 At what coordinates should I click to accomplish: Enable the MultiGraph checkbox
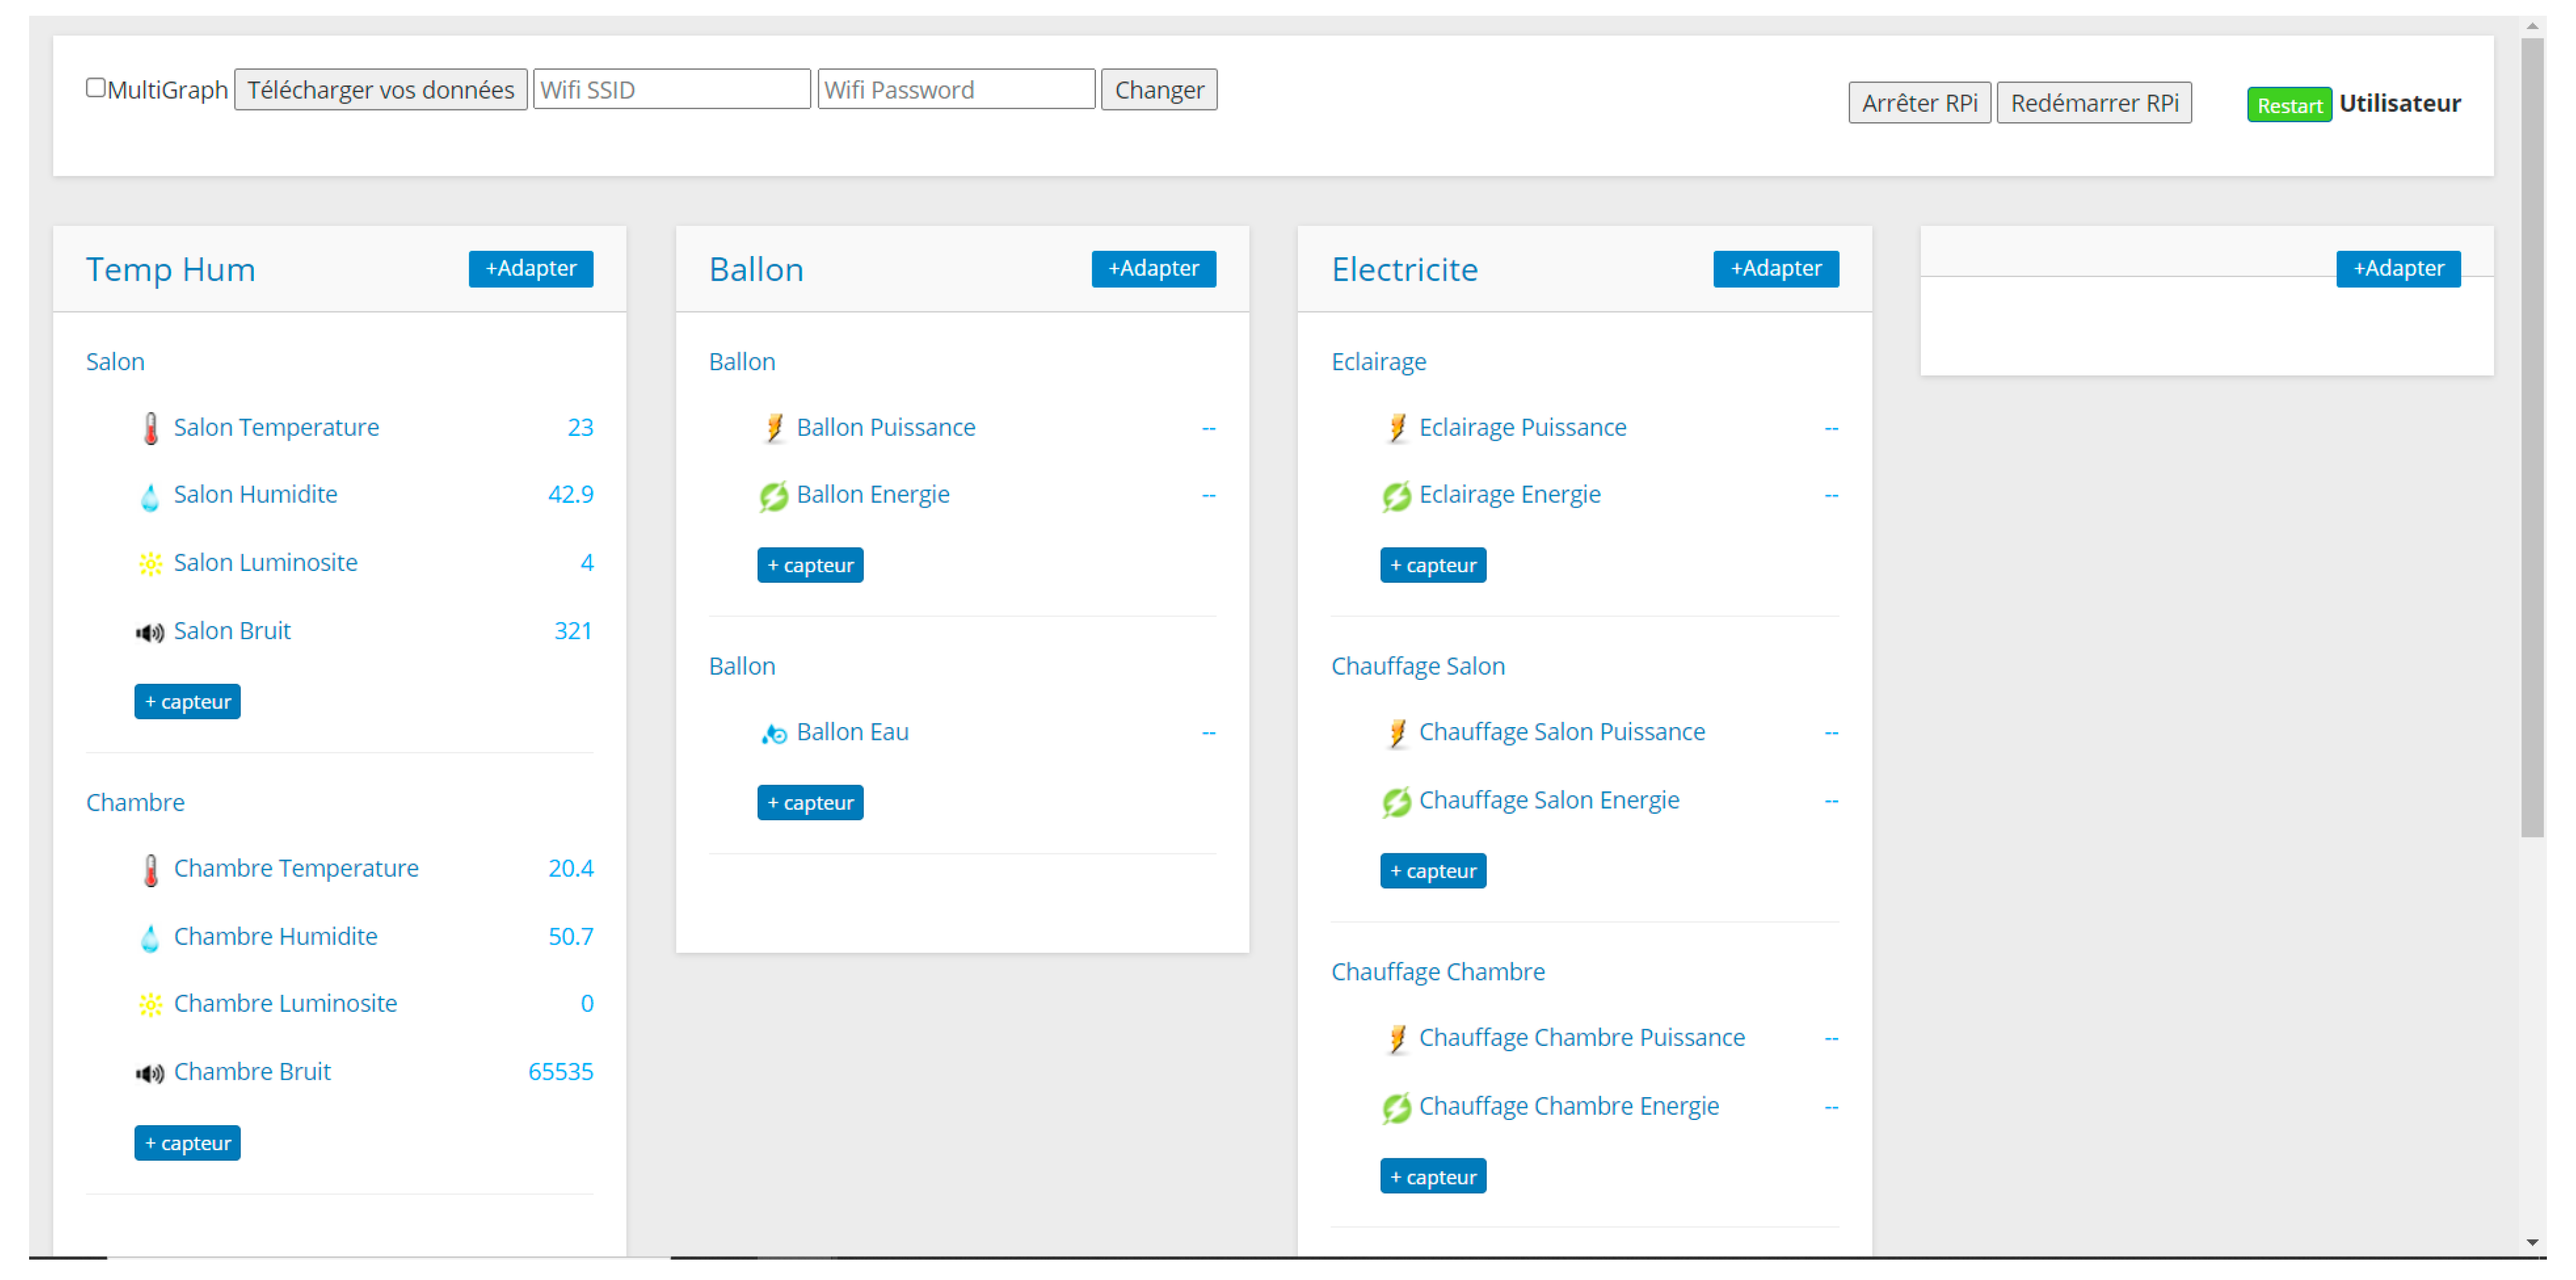point(96,88)
